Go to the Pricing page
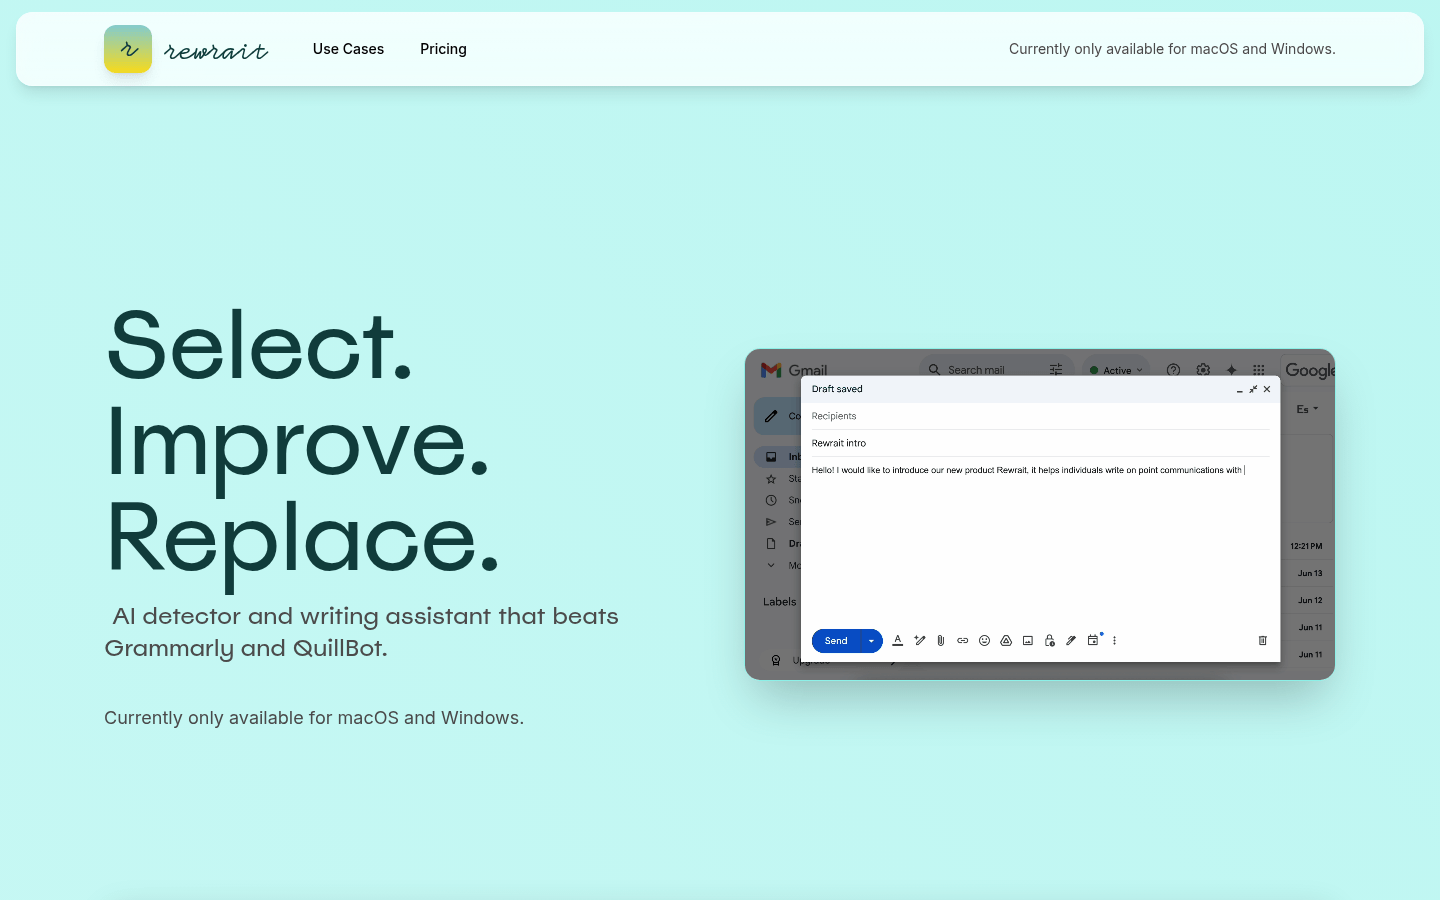Viewport: 1440px width, 900px height. coord(443,49)
